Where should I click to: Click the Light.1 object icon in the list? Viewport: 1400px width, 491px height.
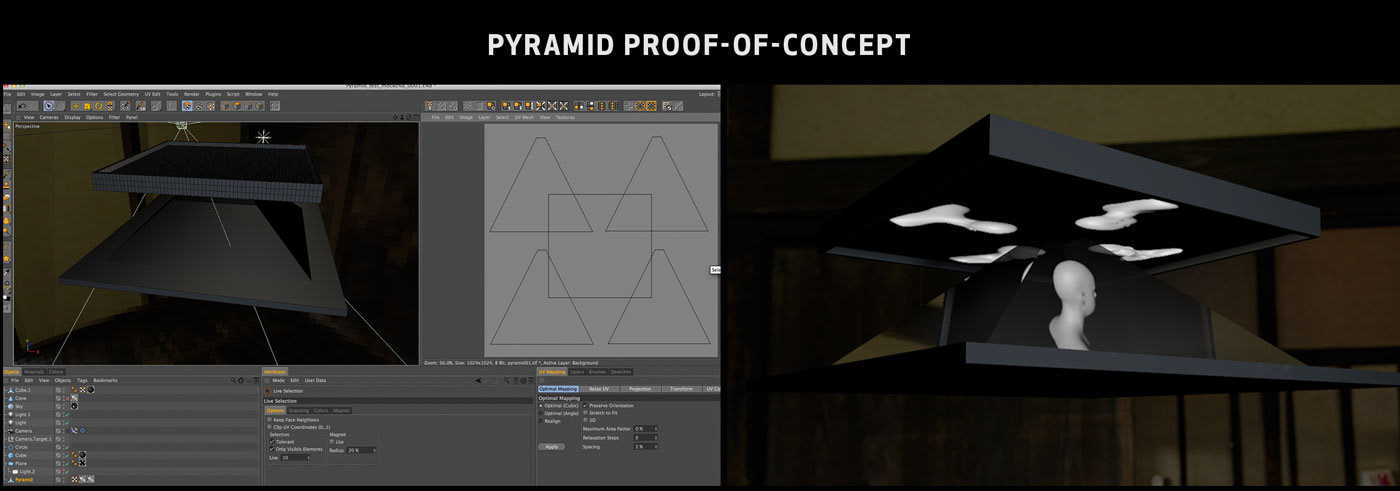(x=10, y=414)
